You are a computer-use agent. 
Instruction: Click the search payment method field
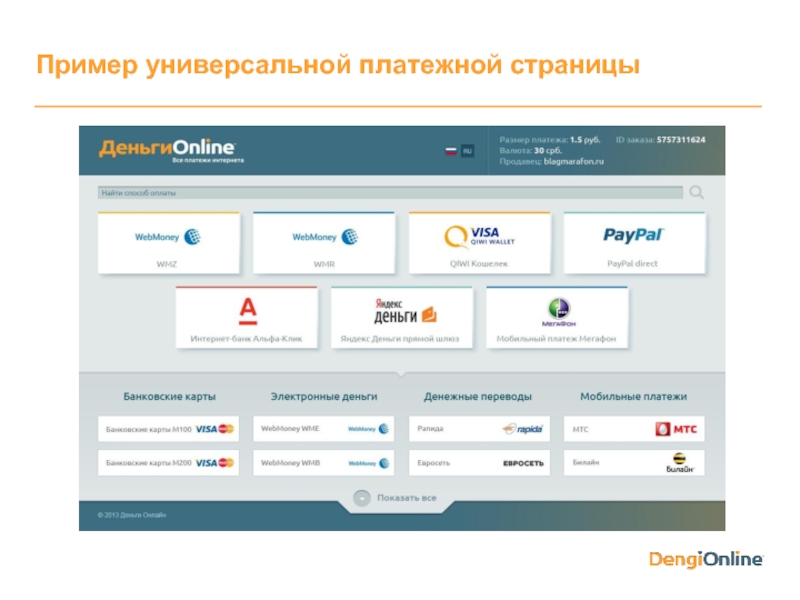click(390, 193)
